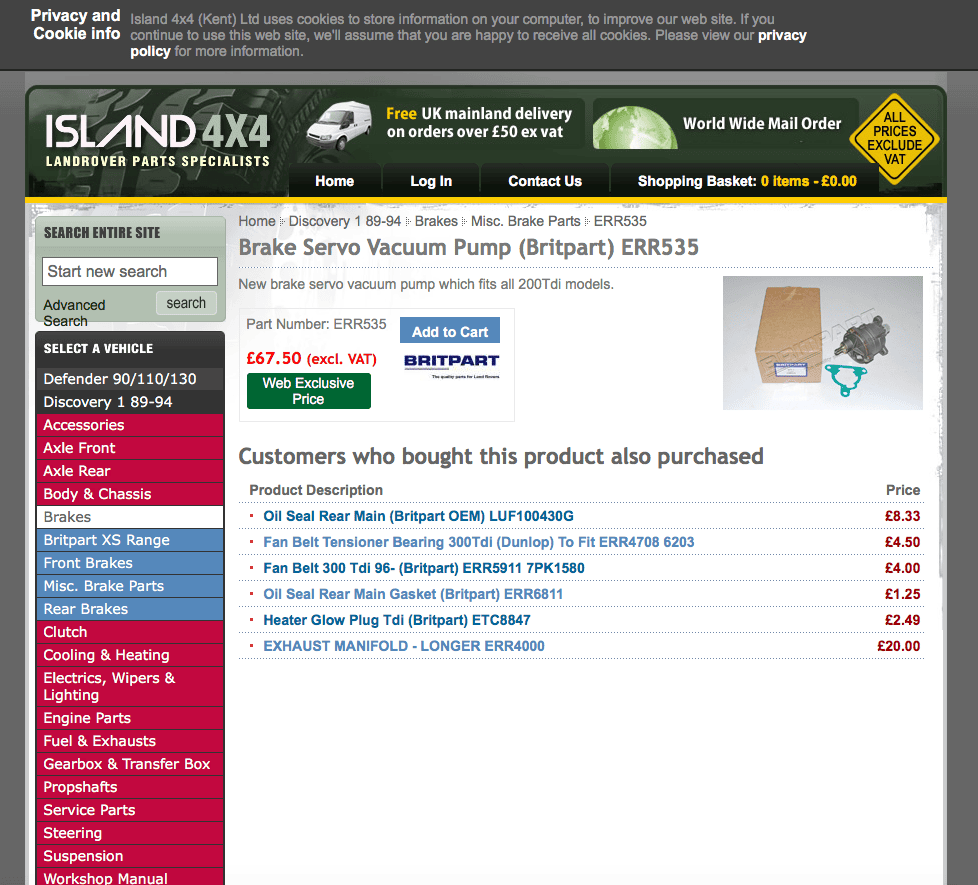View the Shopping Basket

[x=747, y=181]
